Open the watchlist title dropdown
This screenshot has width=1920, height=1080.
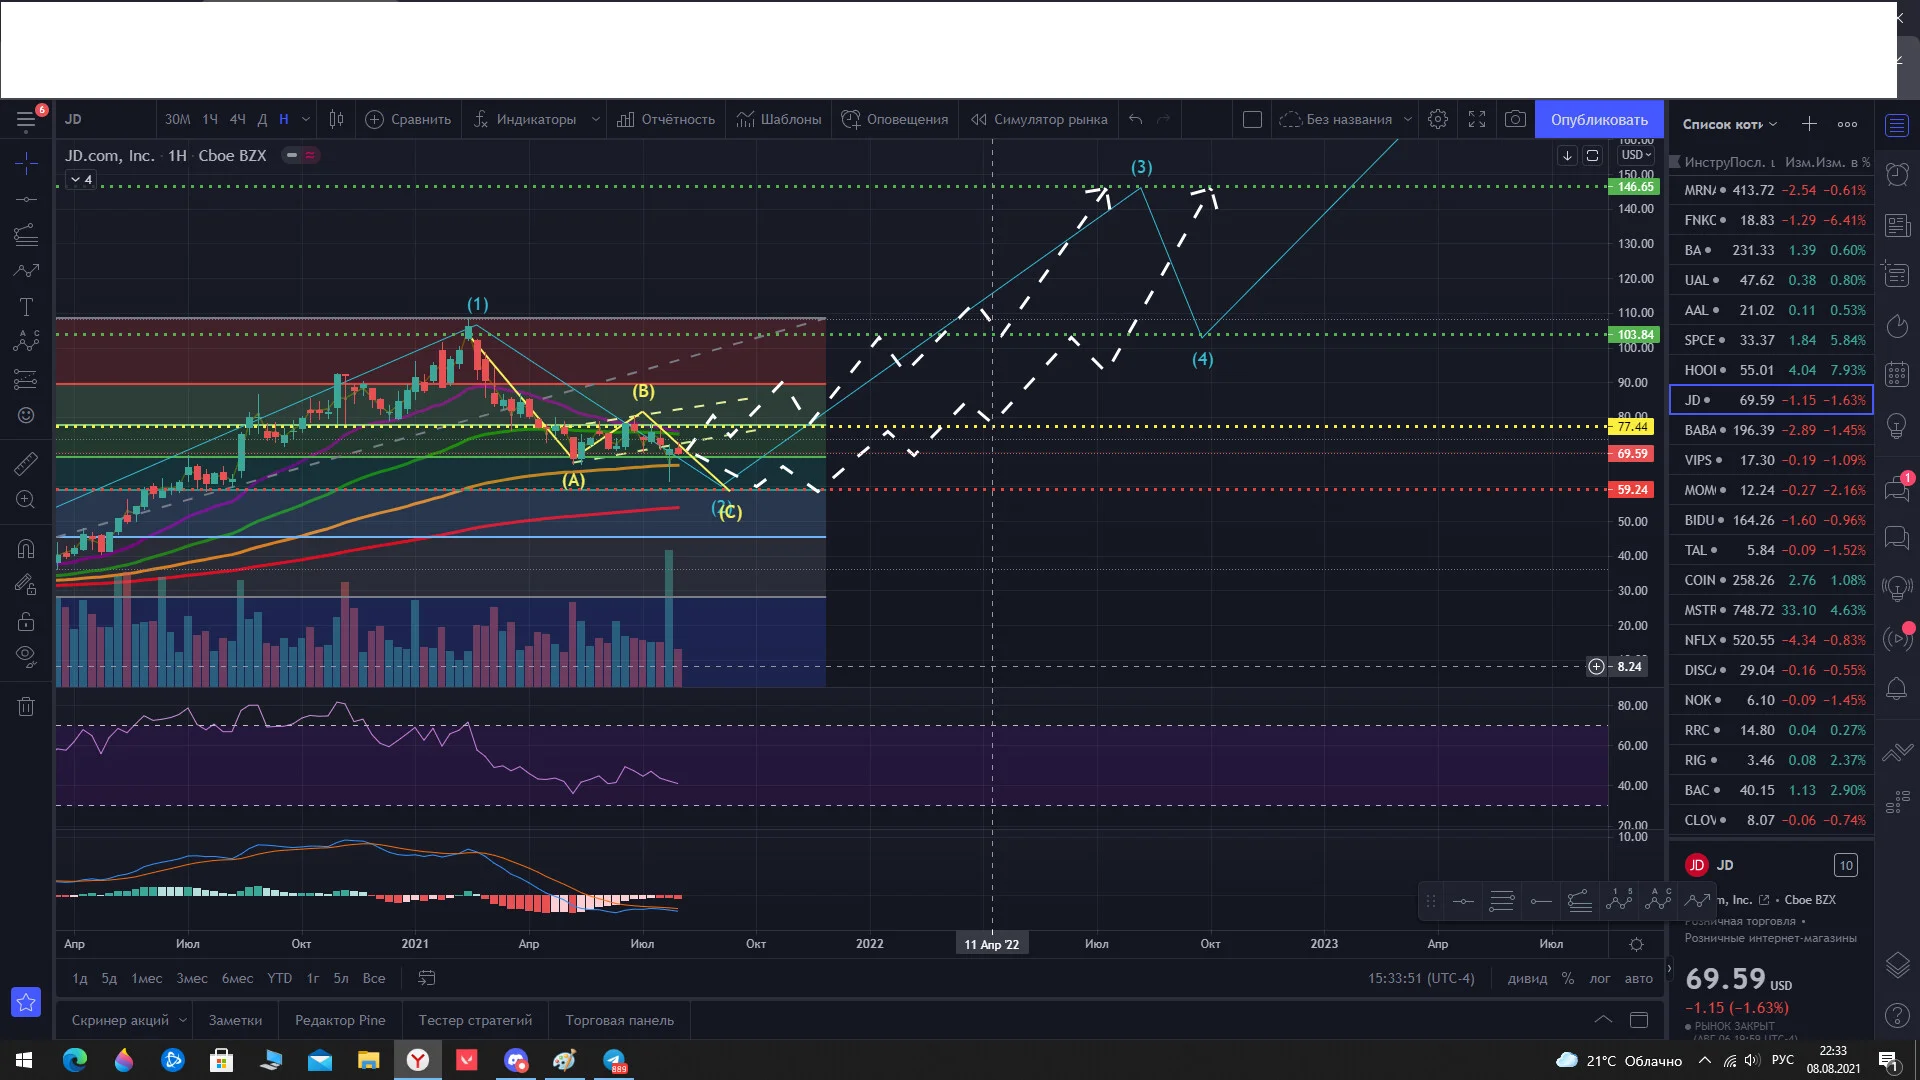coord(1729,124)
